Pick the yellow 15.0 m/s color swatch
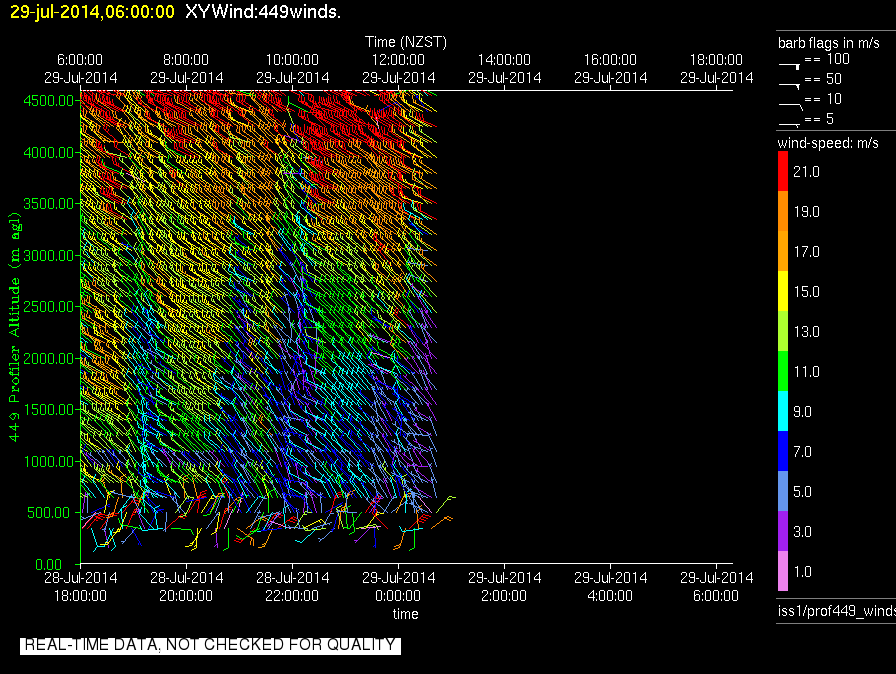 pyautogui.click(x=783, y=292)
